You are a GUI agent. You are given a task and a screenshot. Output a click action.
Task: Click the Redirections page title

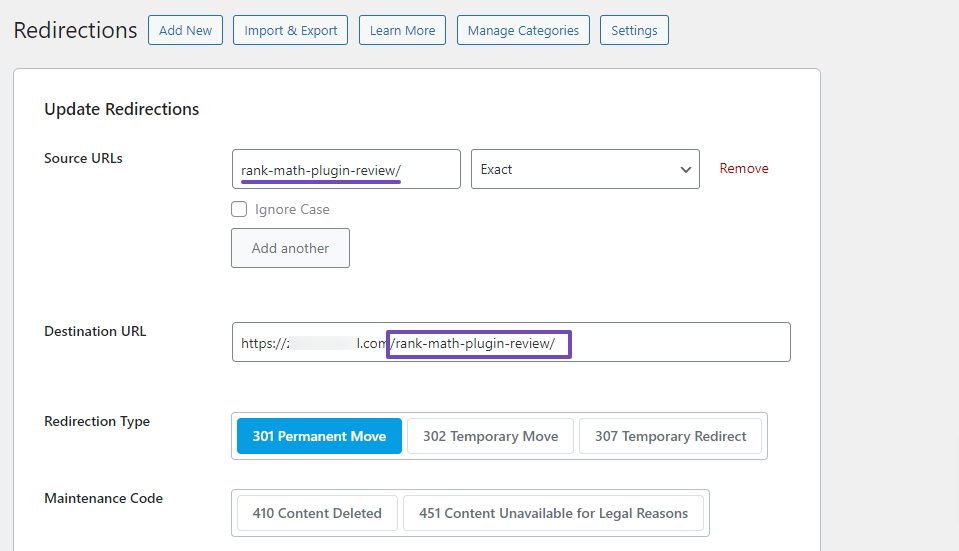(75, 30)
